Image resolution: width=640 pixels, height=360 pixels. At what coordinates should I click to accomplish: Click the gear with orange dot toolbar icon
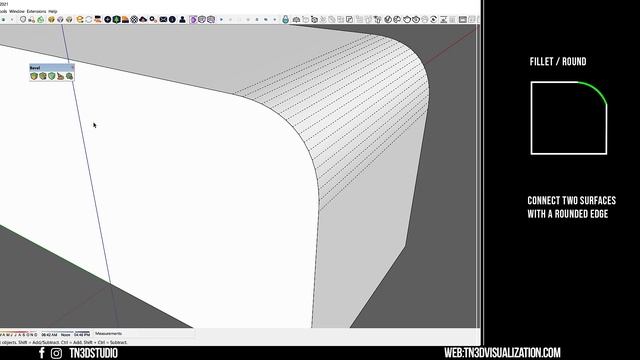pos(153,19)
